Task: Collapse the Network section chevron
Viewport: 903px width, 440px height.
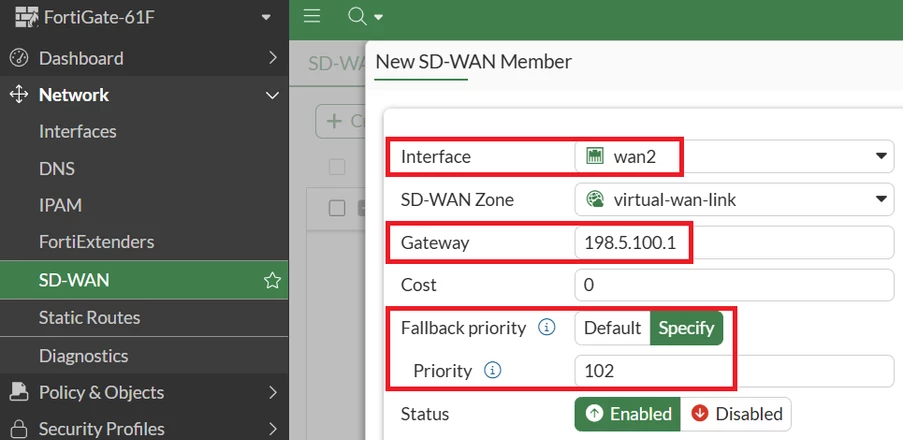Action: 272,96
